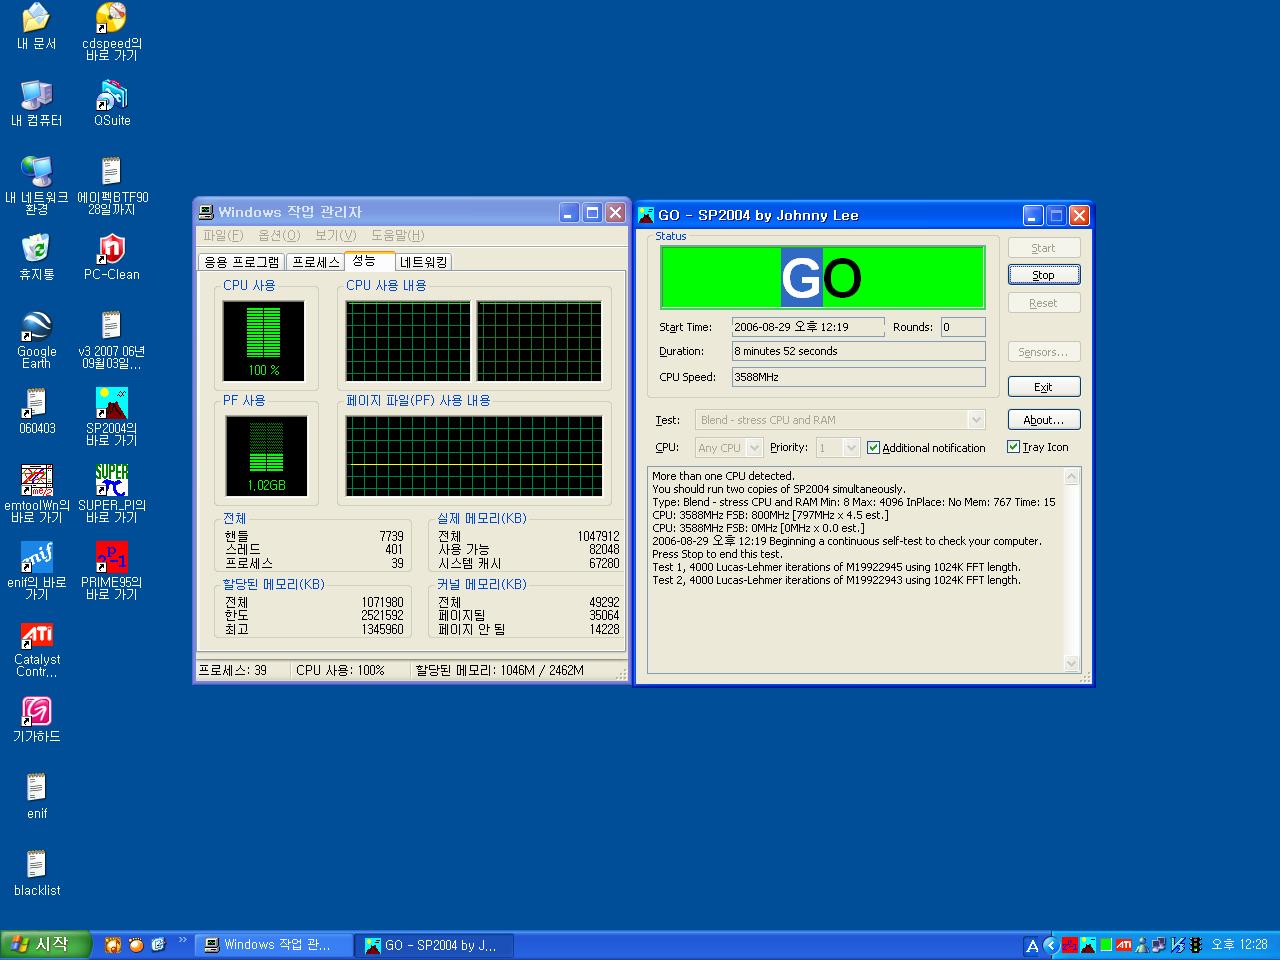1280x960 pixels.
Task: Open the Sensors... dialog button
Action: click(x=1043, y=352)
